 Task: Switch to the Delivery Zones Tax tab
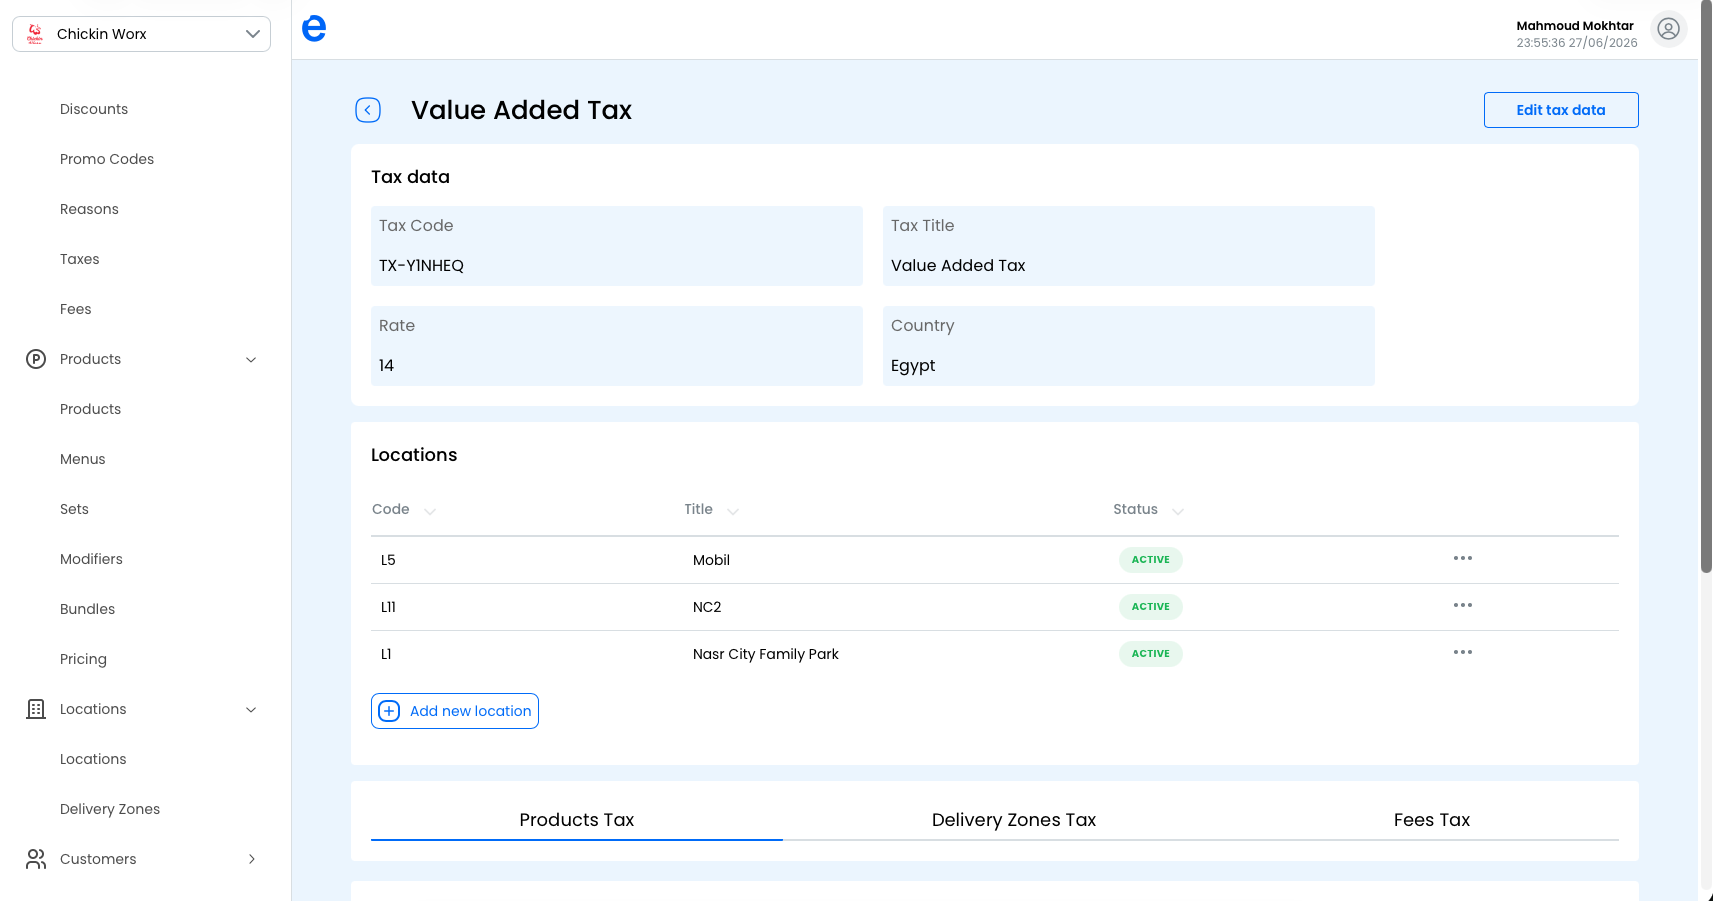point(1014,820)
